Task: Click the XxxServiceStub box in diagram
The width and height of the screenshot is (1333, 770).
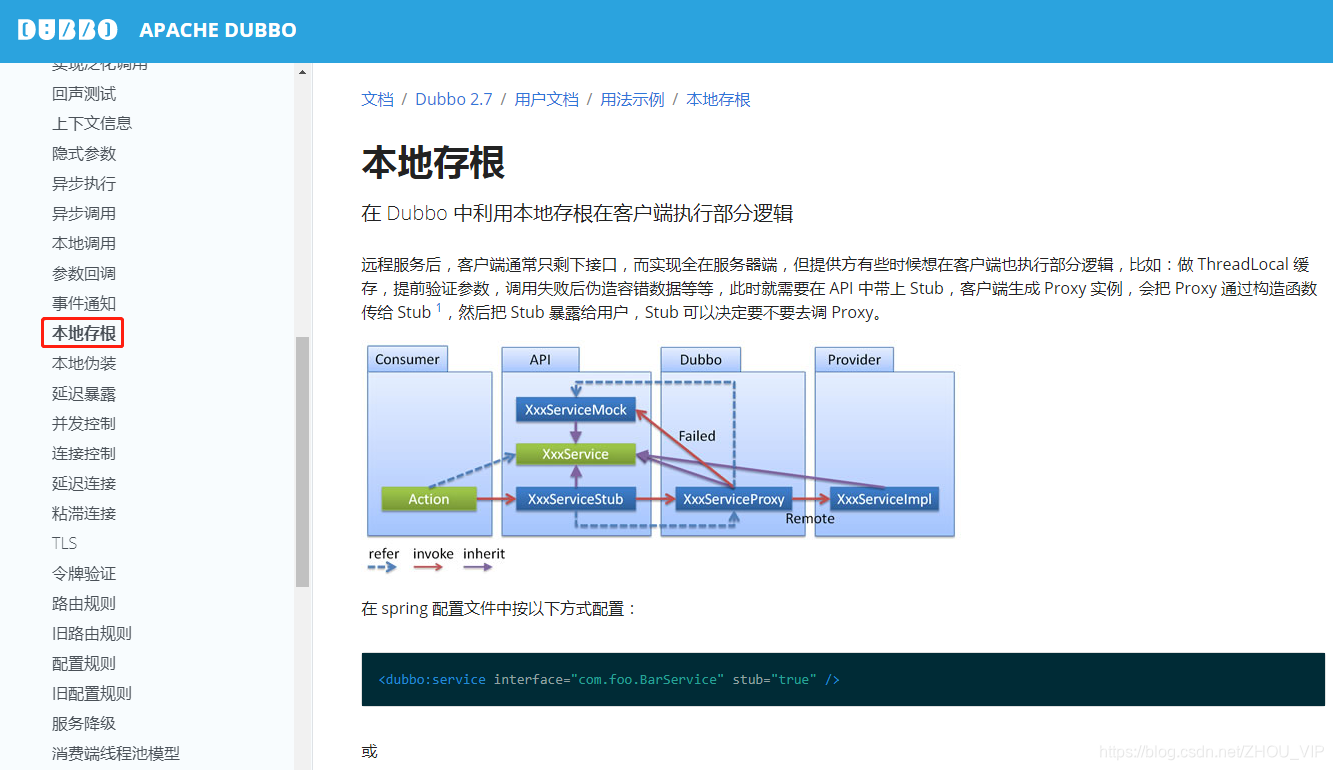Action: pyautogui.click(x=575, y=498)
